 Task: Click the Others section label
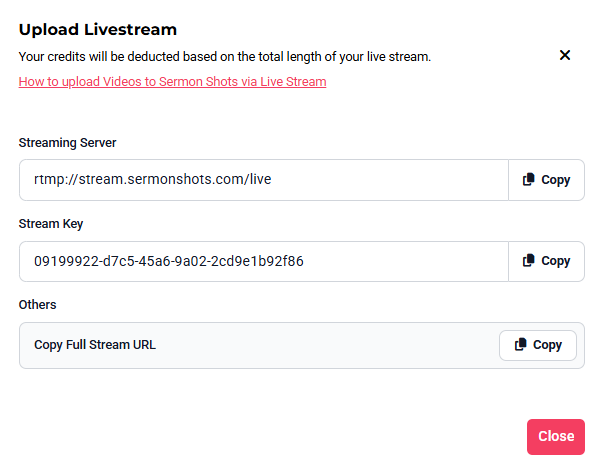click(37, 304)
